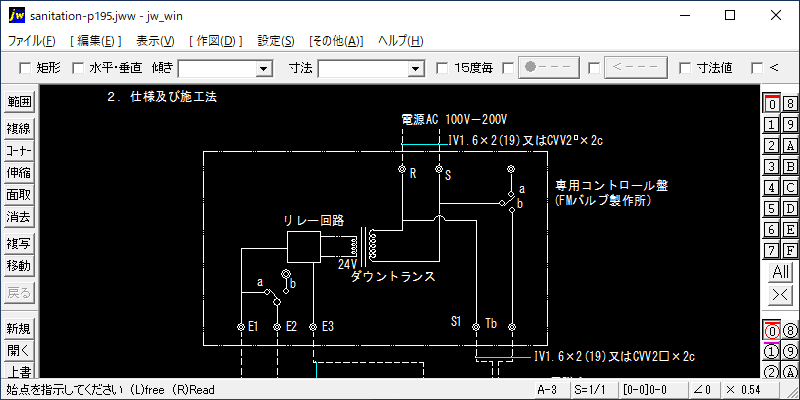Select layer 0 square button
The image size is (800, 400).
click(772, 104)
